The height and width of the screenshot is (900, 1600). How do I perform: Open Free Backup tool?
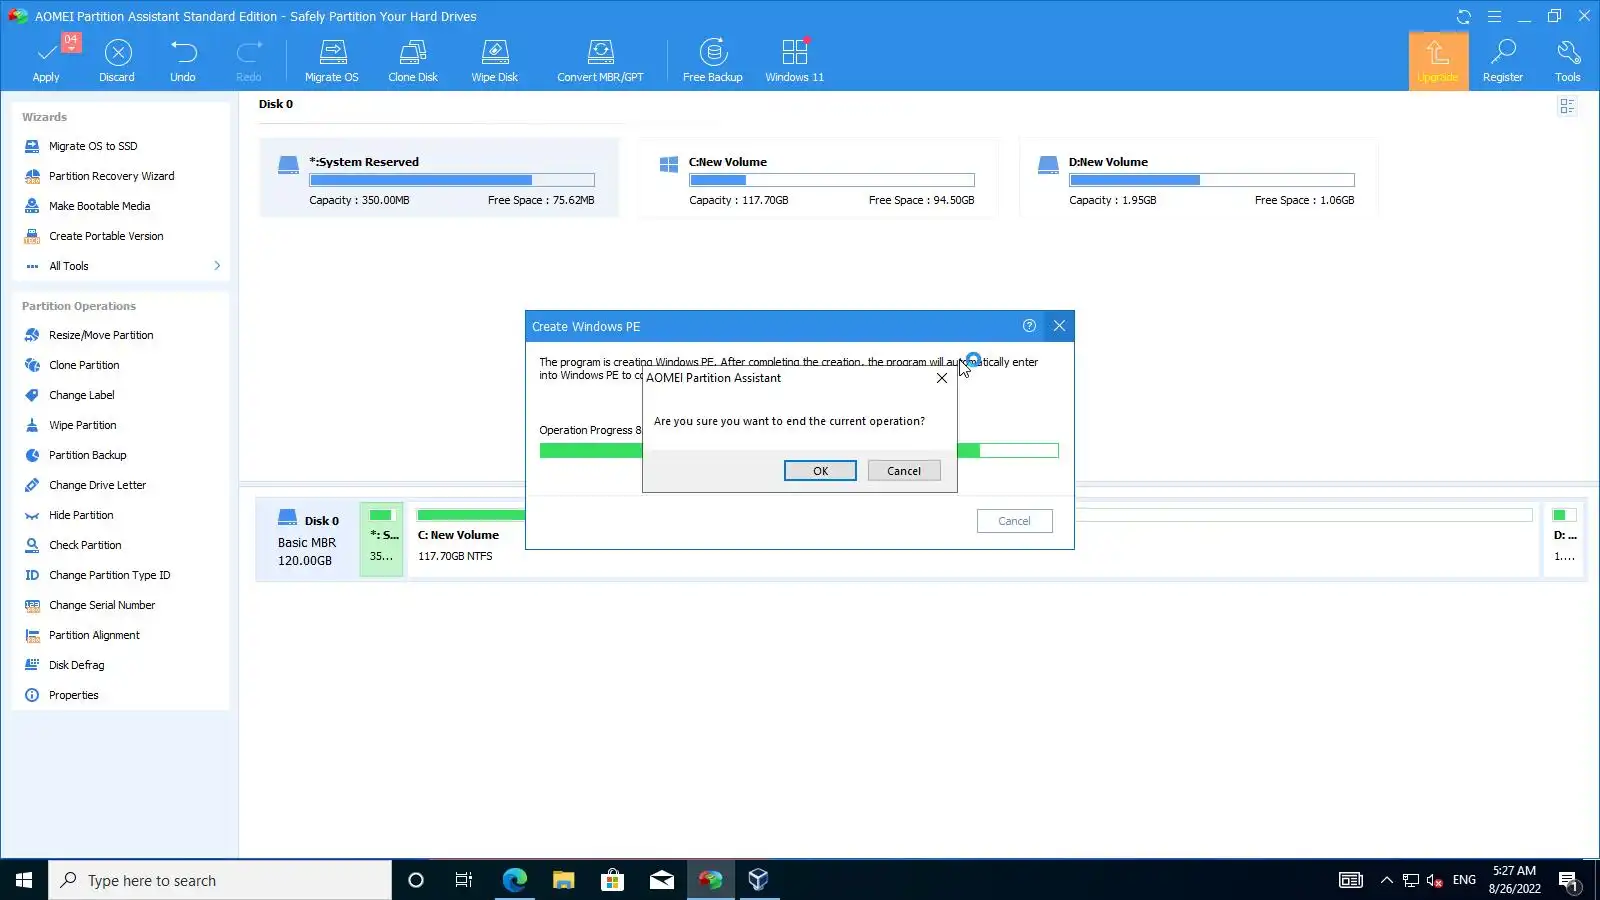(713, 61)
